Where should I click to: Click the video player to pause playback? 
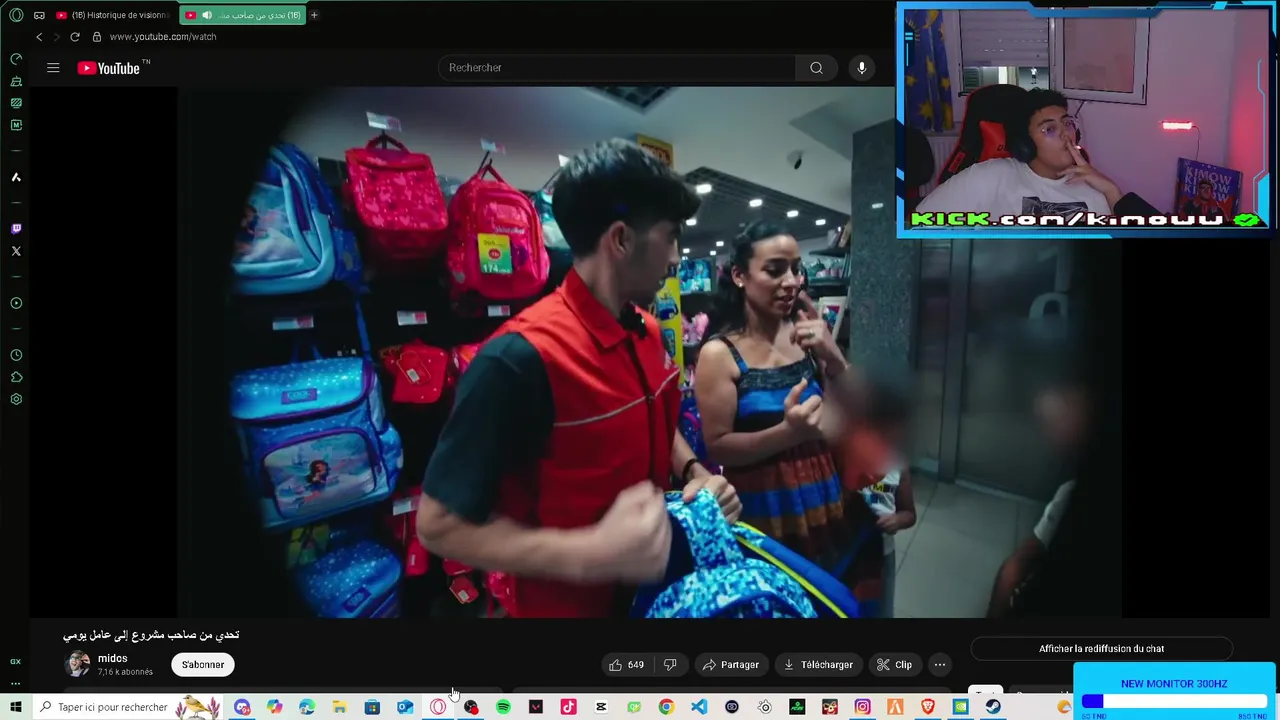pos(536,352)
